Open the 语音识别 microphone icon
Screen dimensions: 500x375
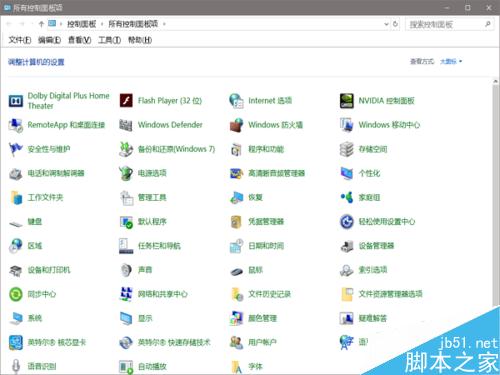pyautogui.click(x=16, y=366)
